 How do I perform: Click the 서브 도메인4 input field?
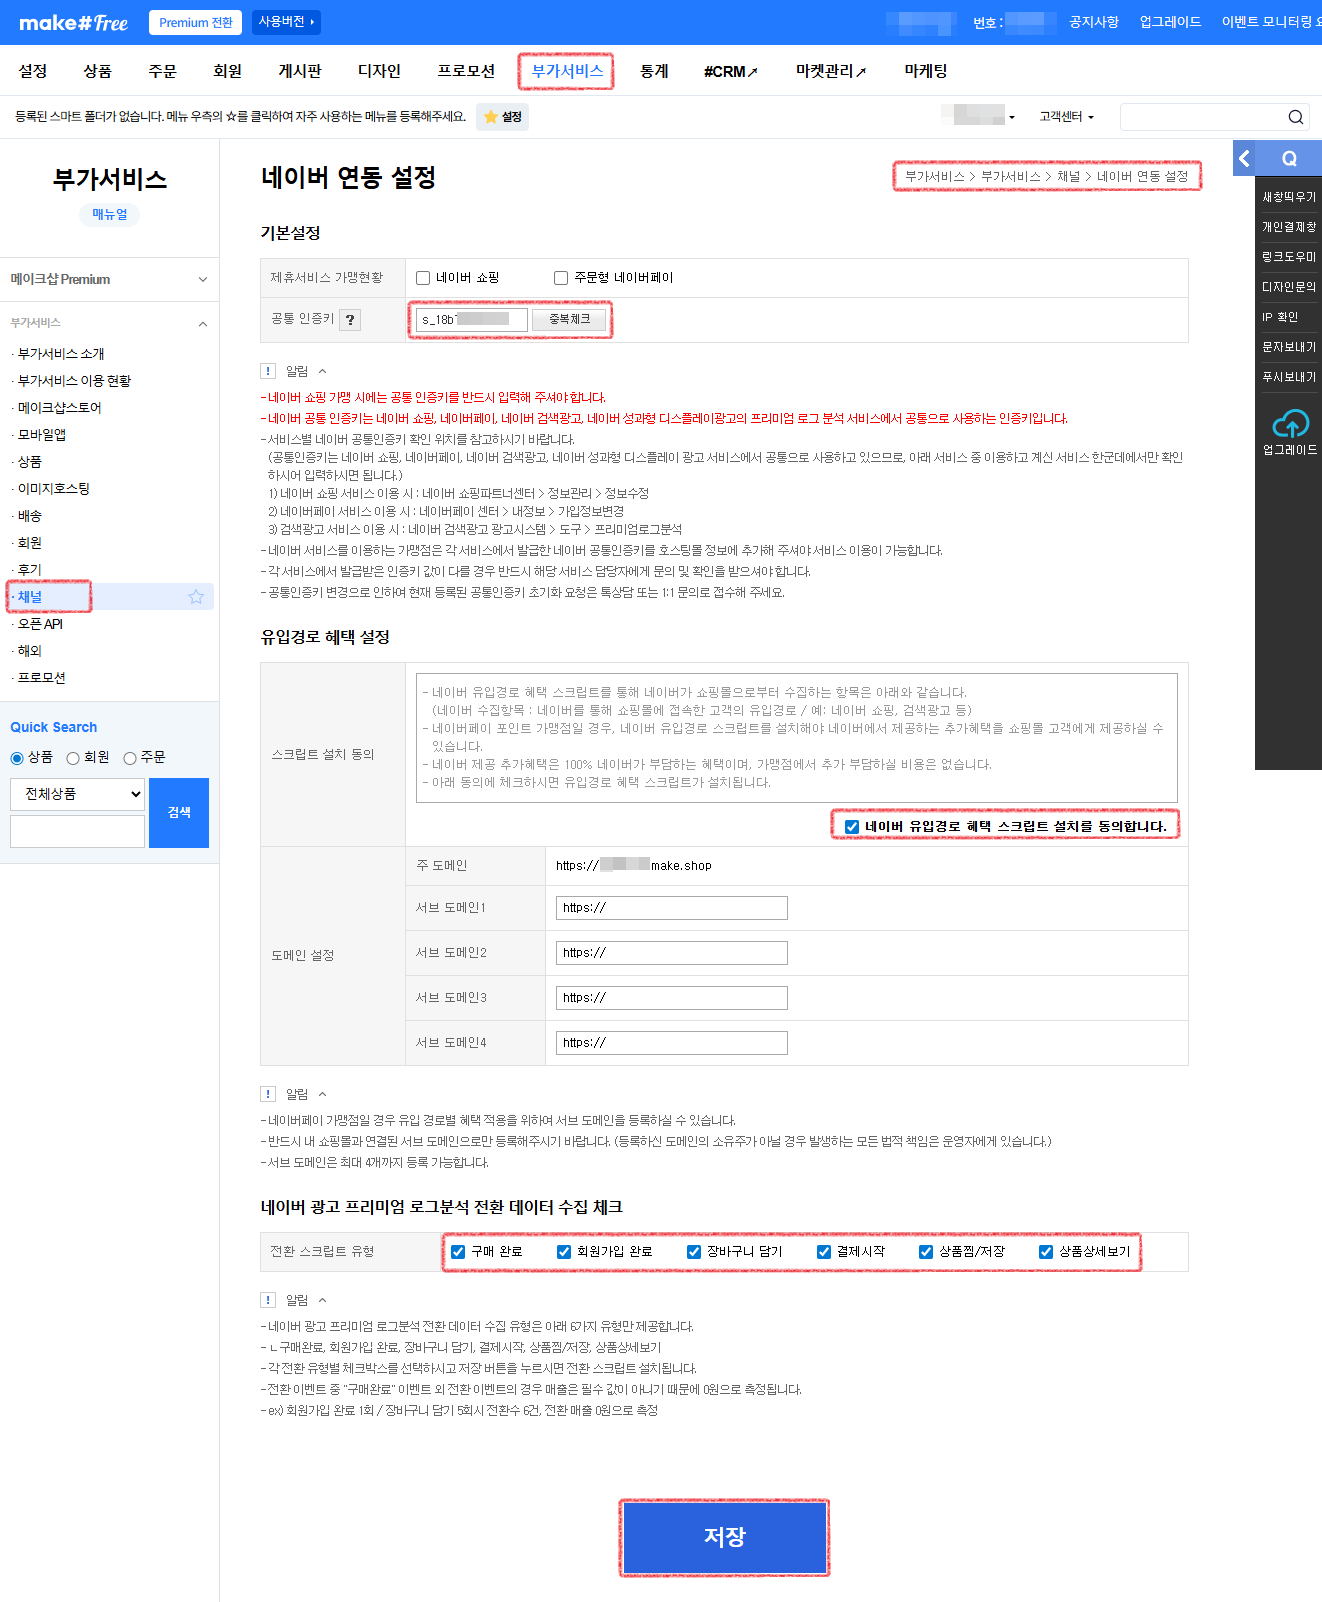[x=672, y=1043]
